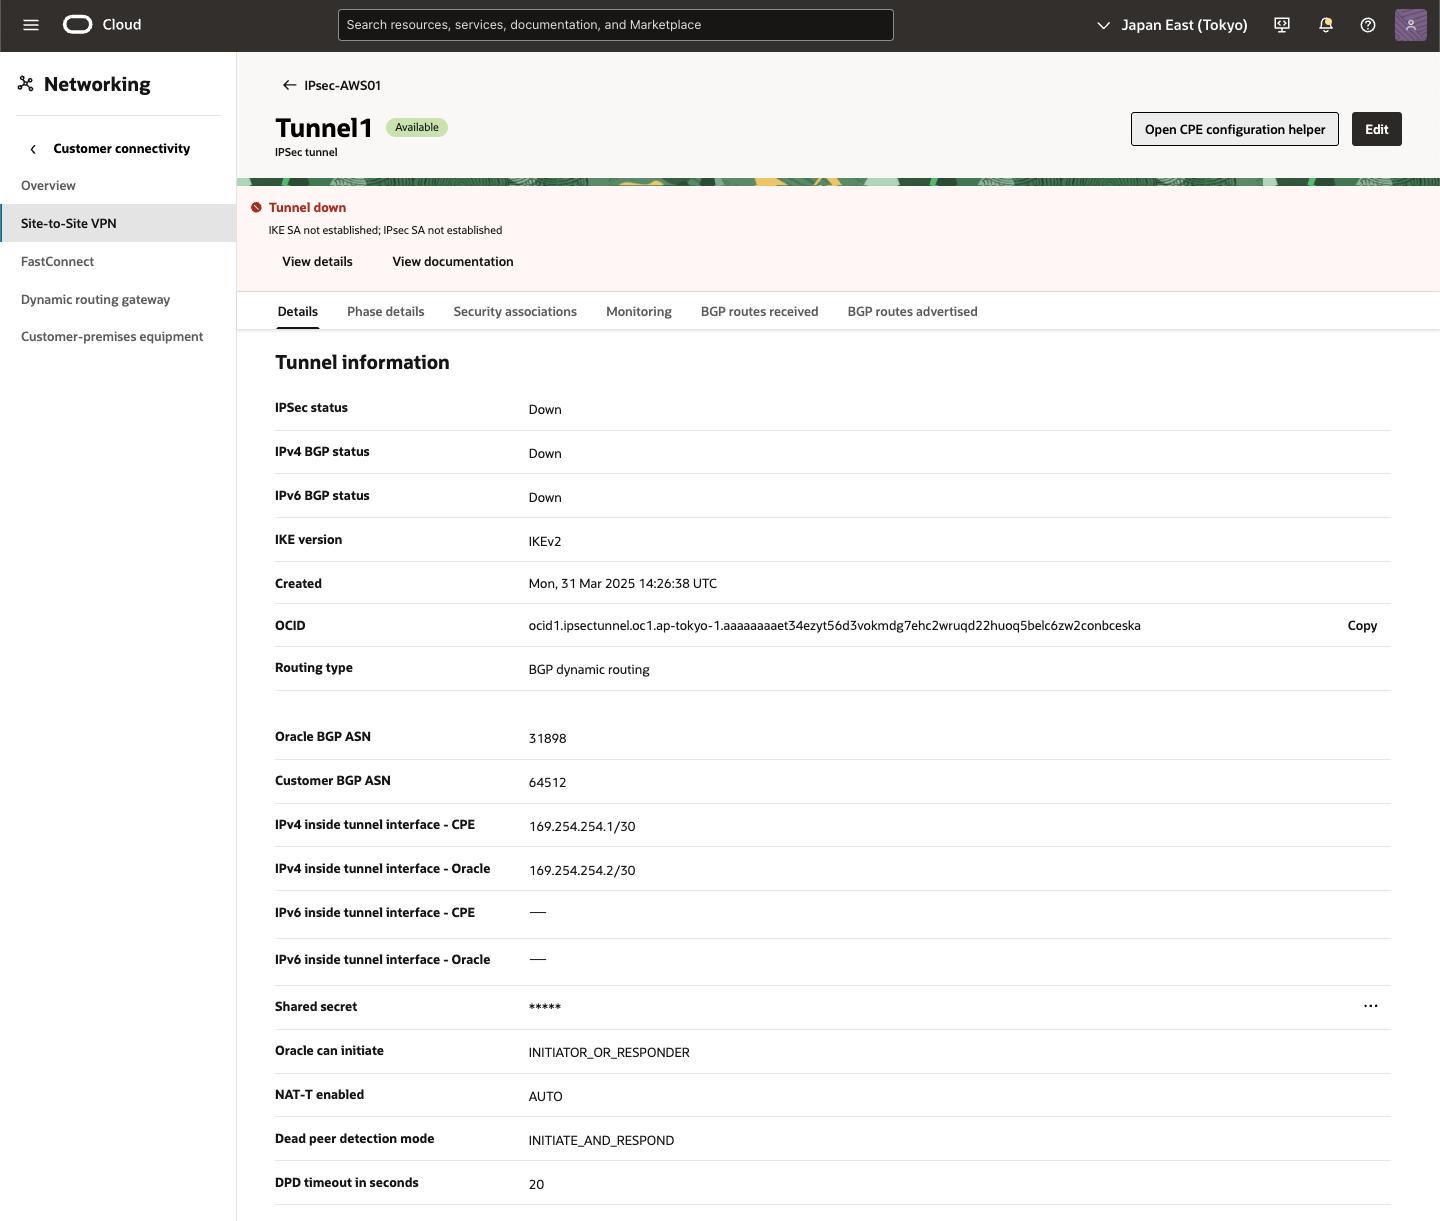Select the Security associations tab
The width and height of the screenshot is (1440, 1221).
pyautogui.click(x=515, y=311)
